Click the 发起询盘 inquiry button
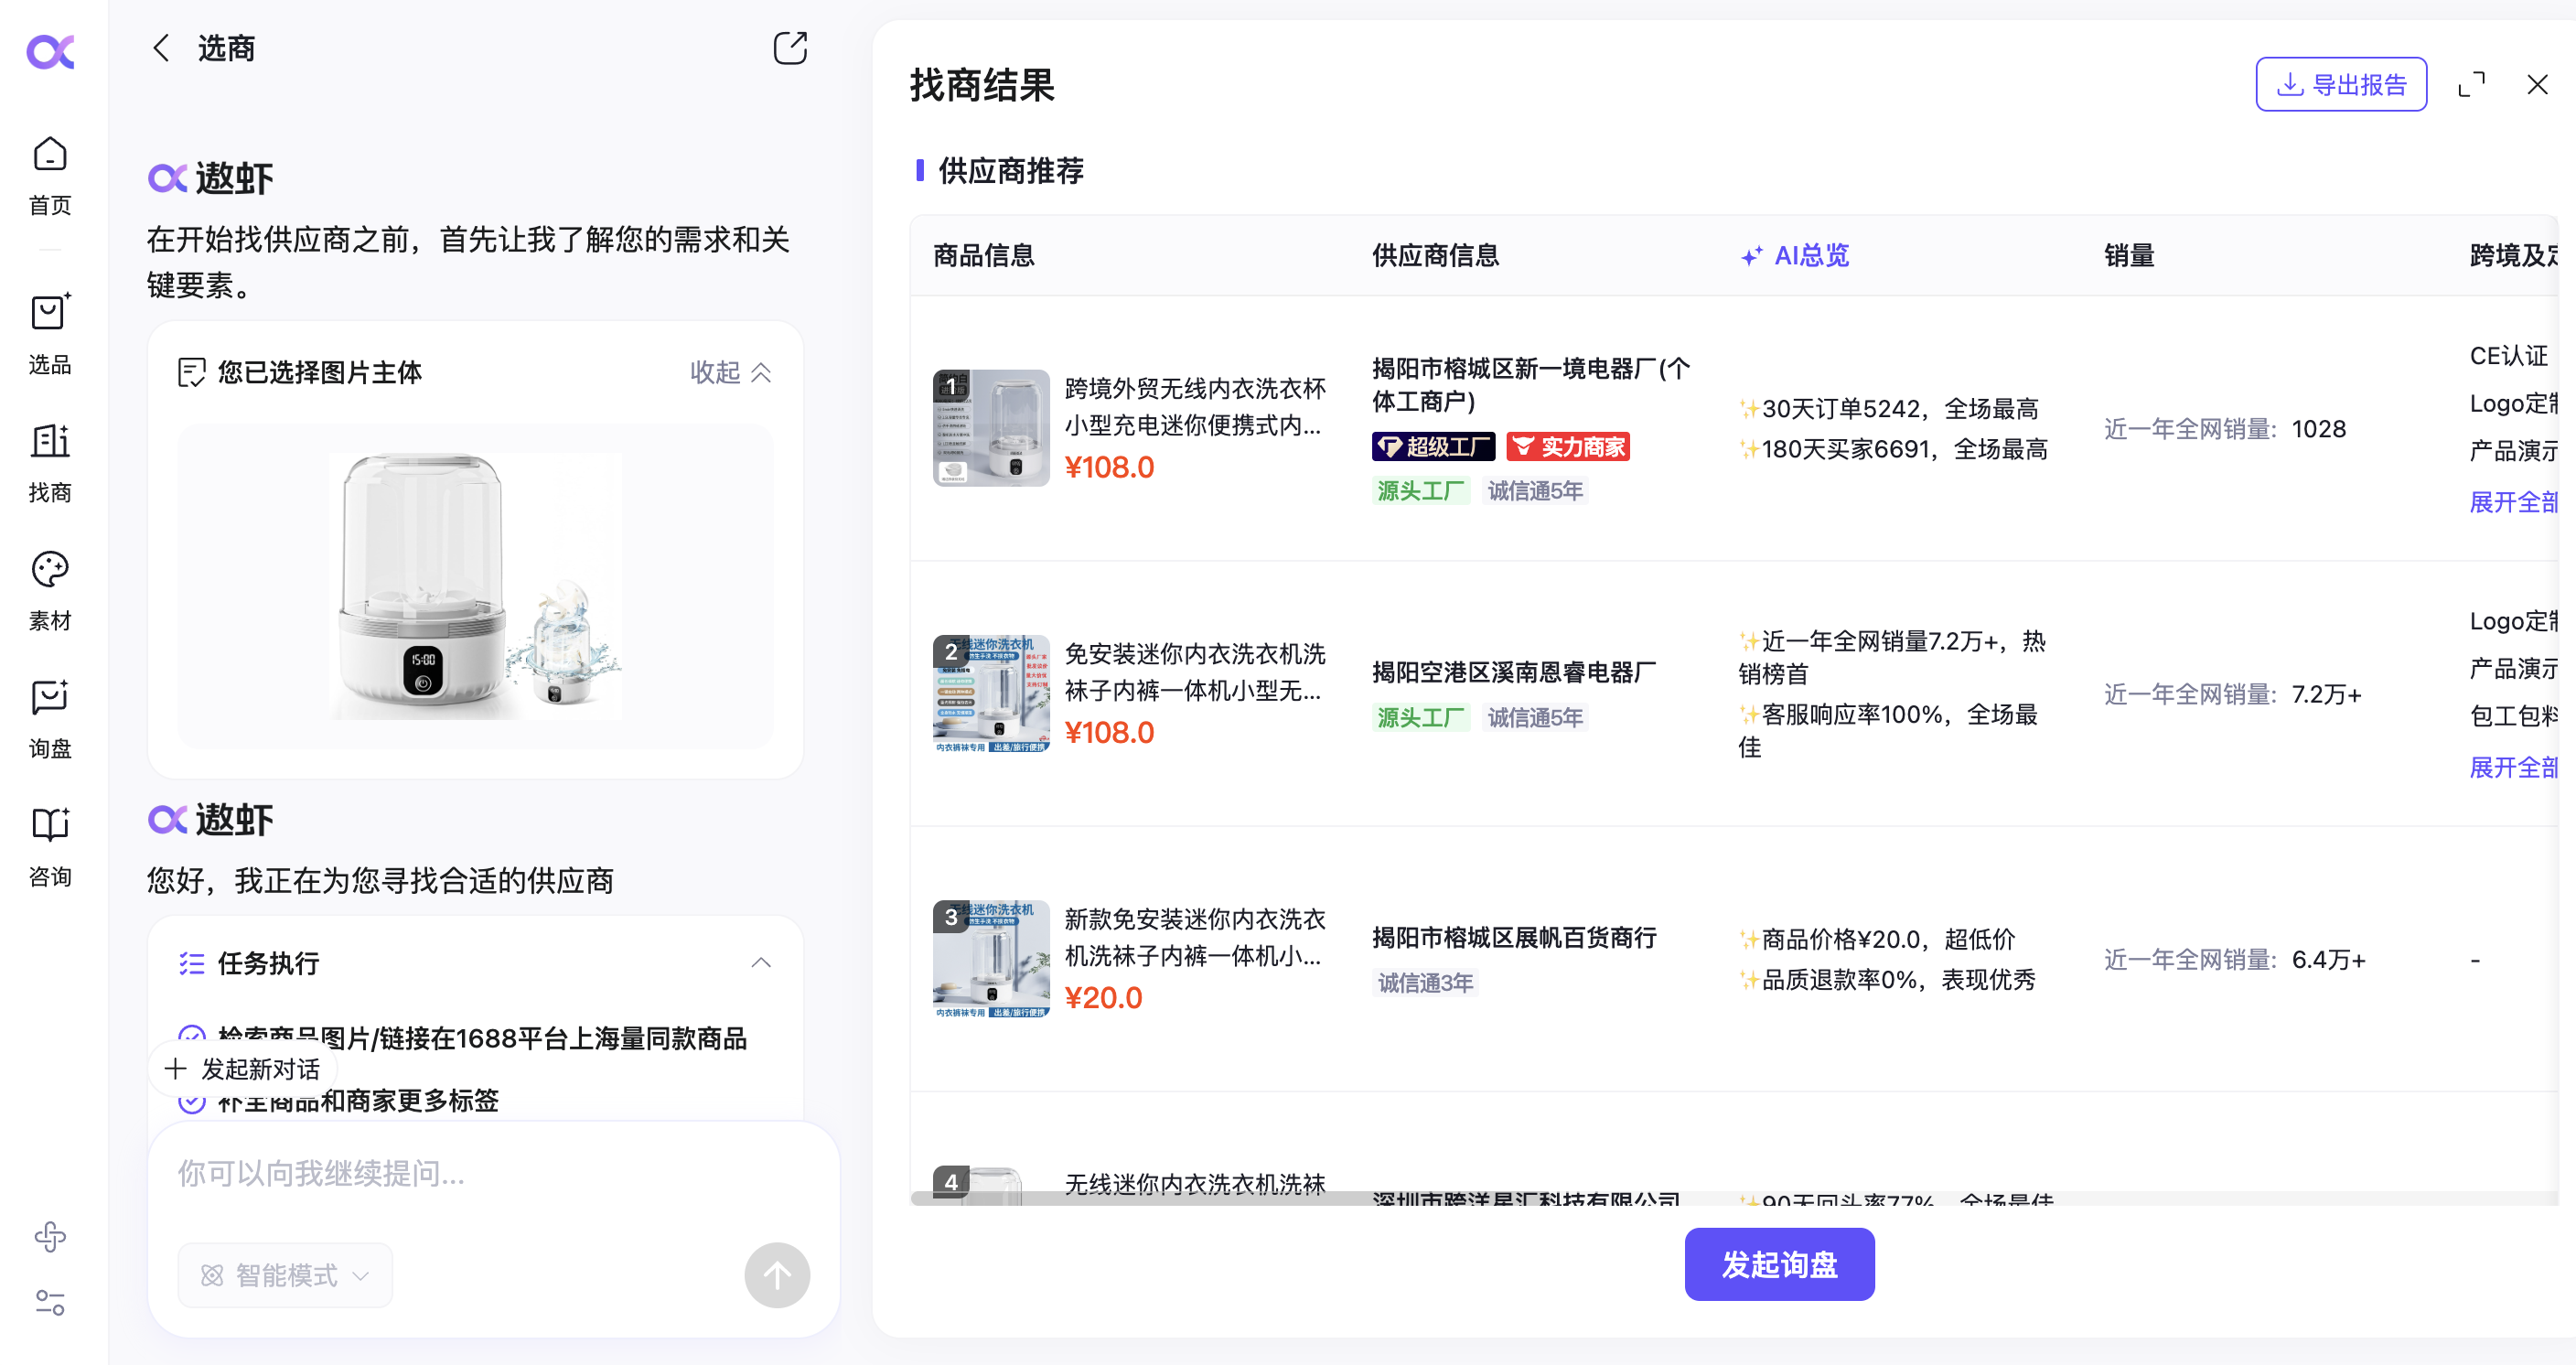Viewport: 2576px width, 1365px height. [x=1779, y=1264]
